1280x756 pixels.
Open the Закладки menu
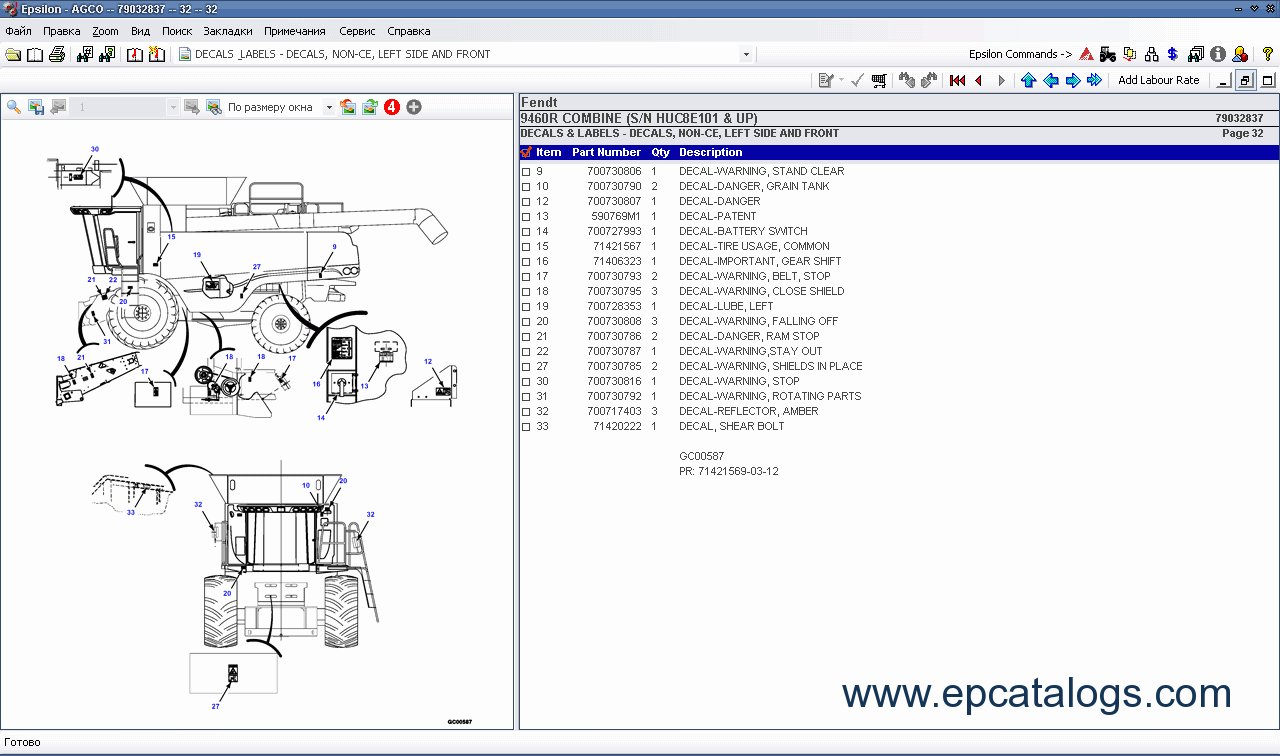tap(227, 31)
